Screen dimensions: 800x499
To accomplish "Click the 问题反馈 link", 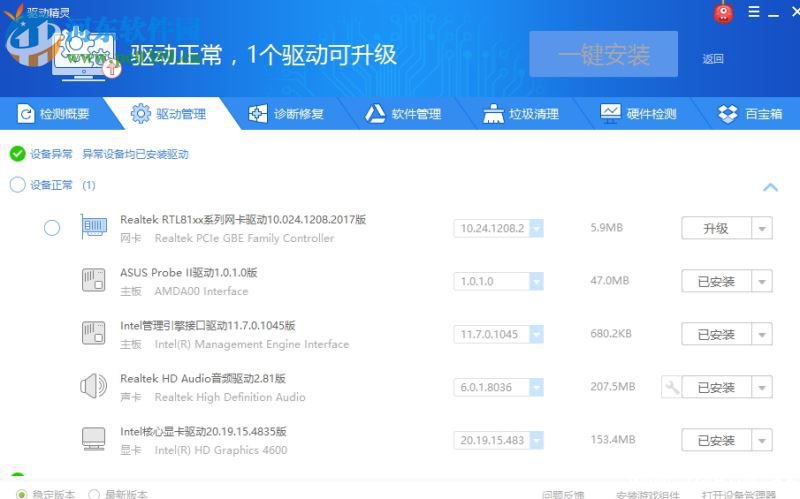I will tap(563, 494).
